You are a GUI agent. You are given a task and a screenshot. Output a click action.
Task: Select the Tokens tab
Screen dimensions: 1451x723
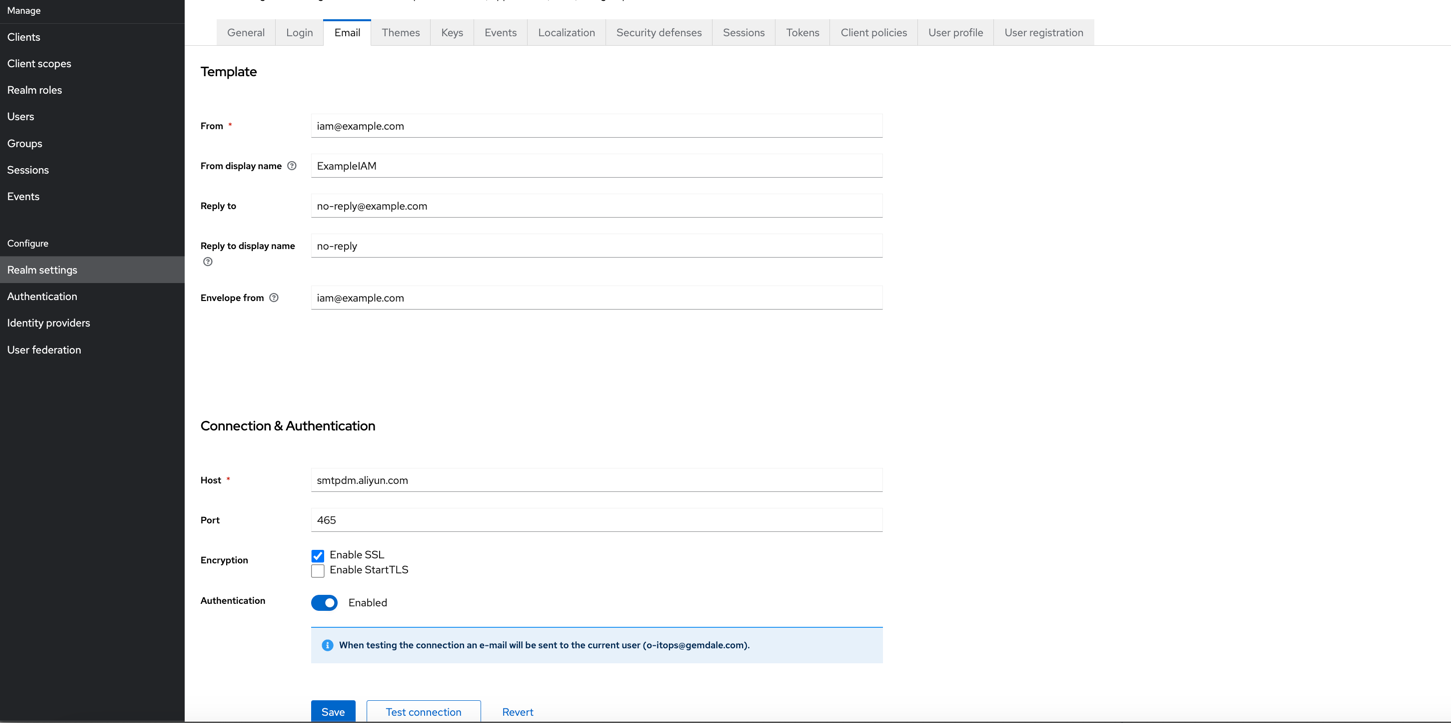coord(802,33)
